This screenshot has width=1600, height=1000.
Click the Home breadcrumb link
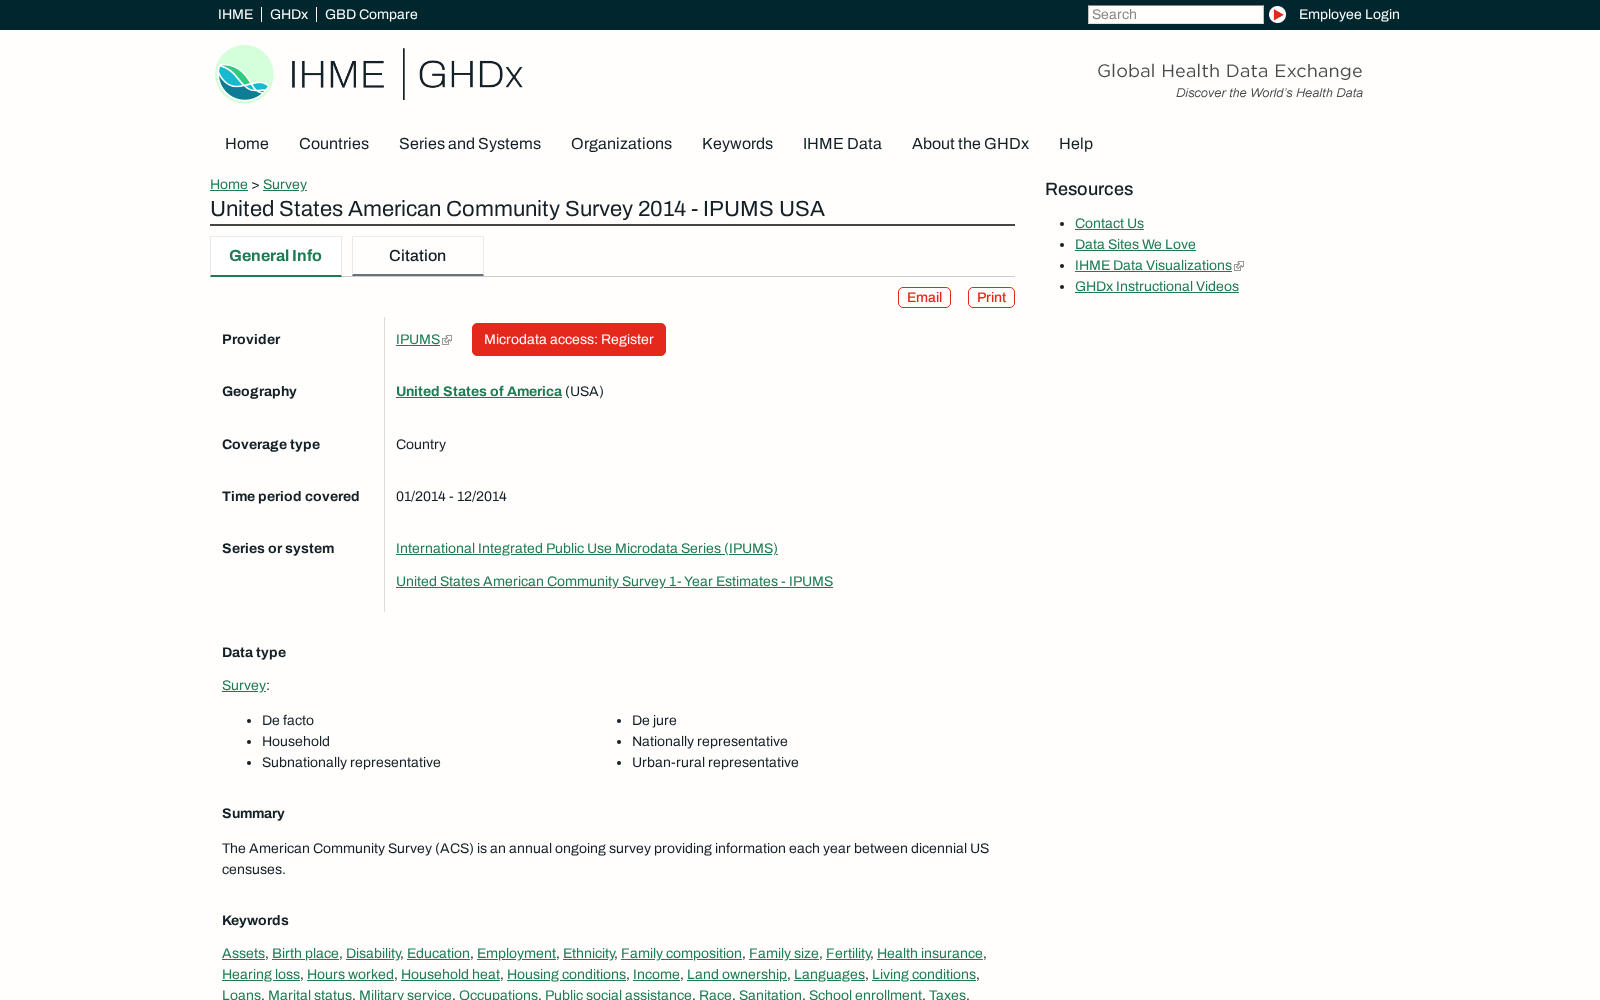[x=229, y=184]
